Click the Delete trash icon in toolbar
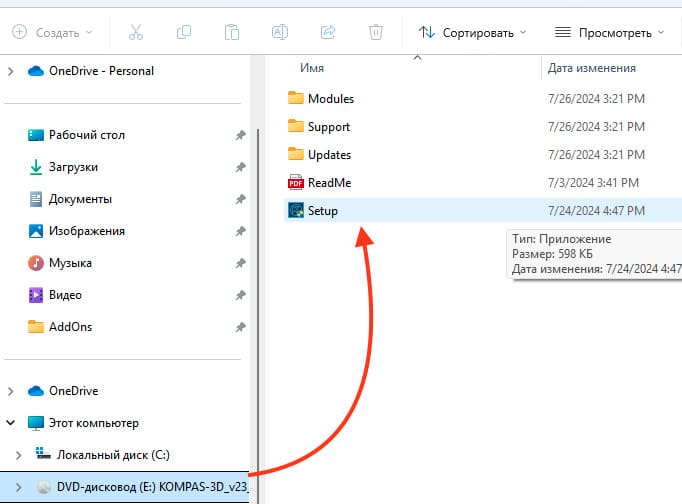Screen dimensions: 682x504 pyautogui.click(x=376, y=33)
